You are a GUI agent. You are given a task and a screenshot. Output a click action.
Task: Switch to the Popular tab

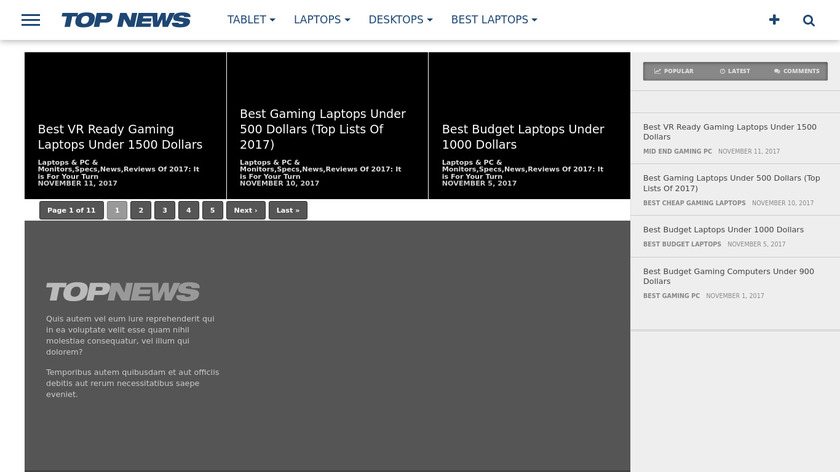673,71
